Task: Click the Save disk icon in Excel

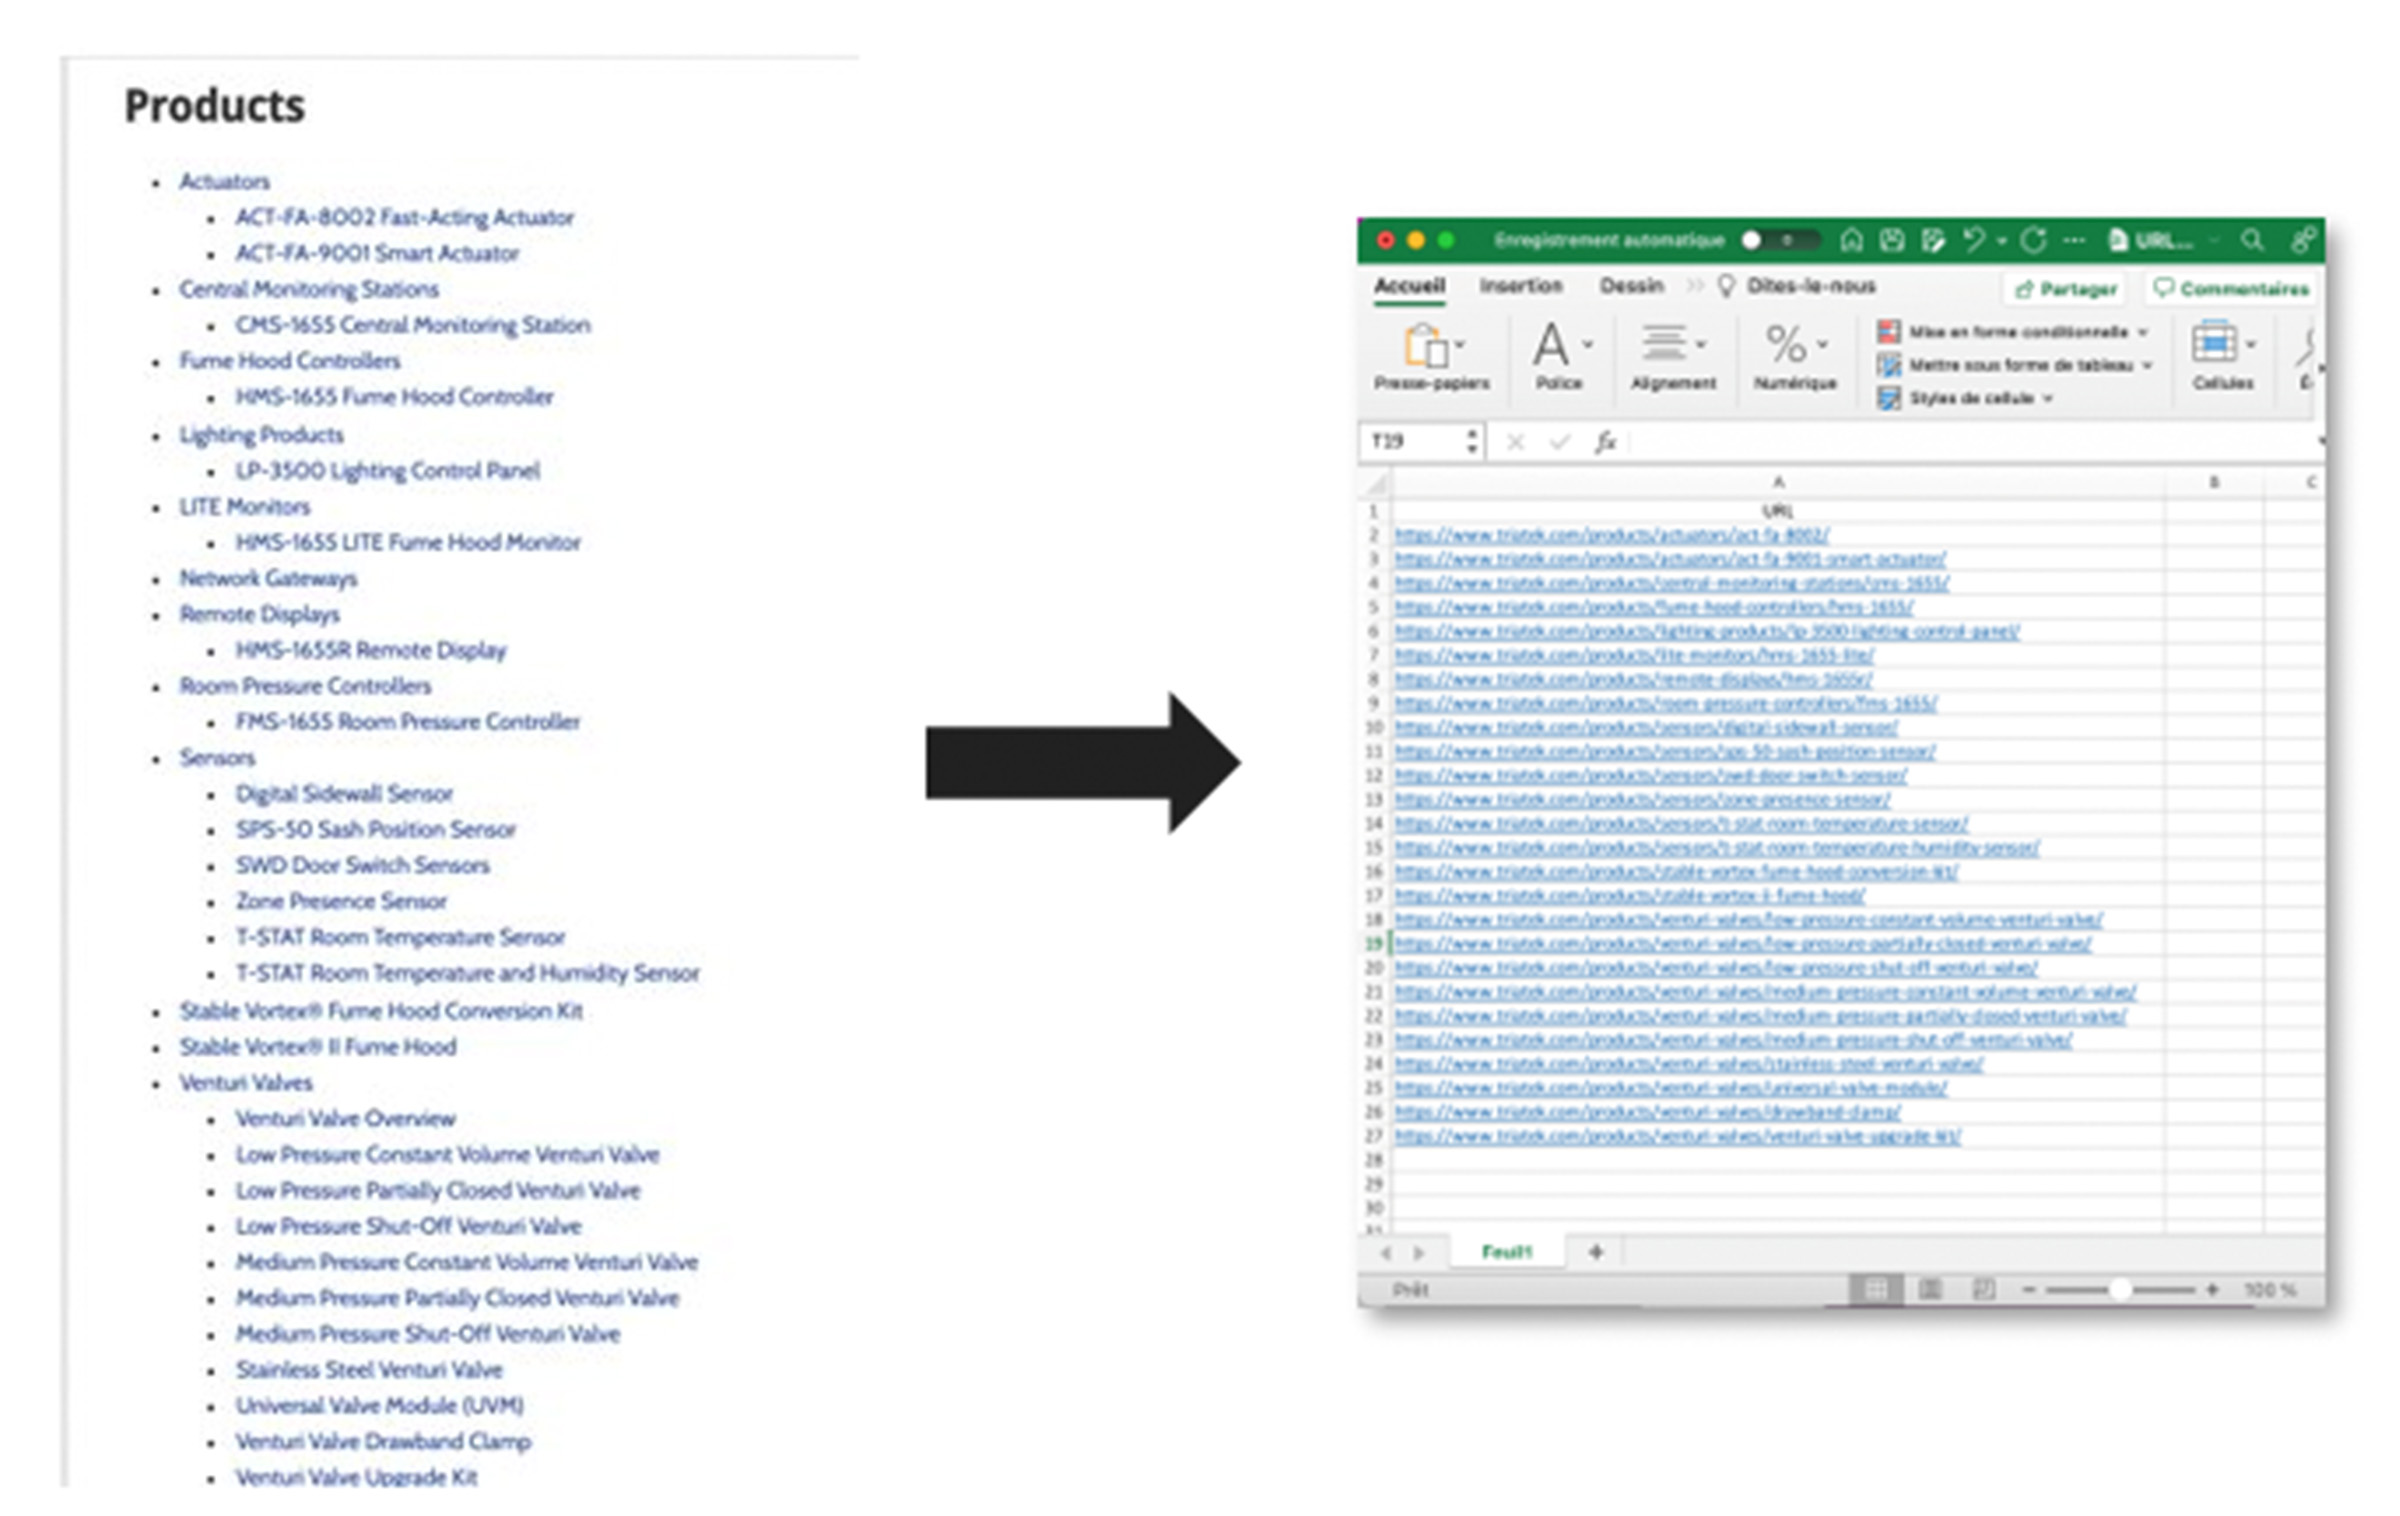Action: pyautogui.click(x=1891, y=240)
